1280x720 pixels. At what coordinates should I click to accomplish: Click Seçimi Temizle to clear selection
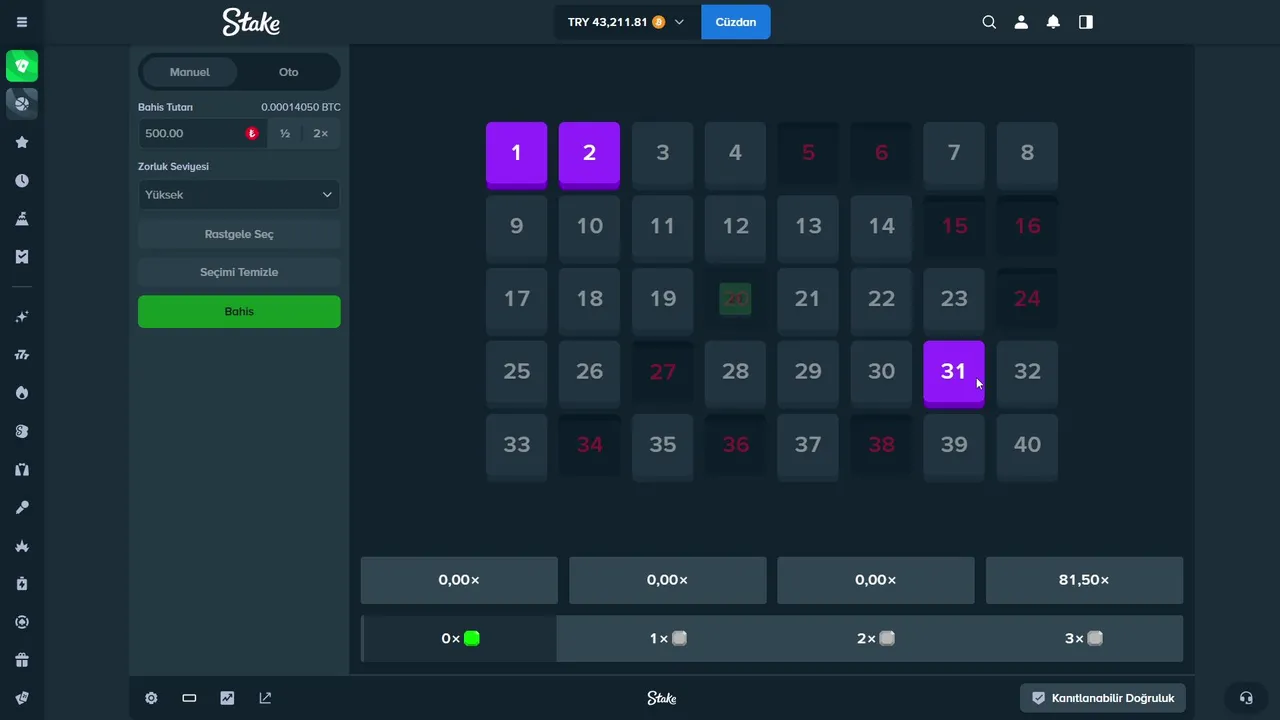click(x=239, y=272)
